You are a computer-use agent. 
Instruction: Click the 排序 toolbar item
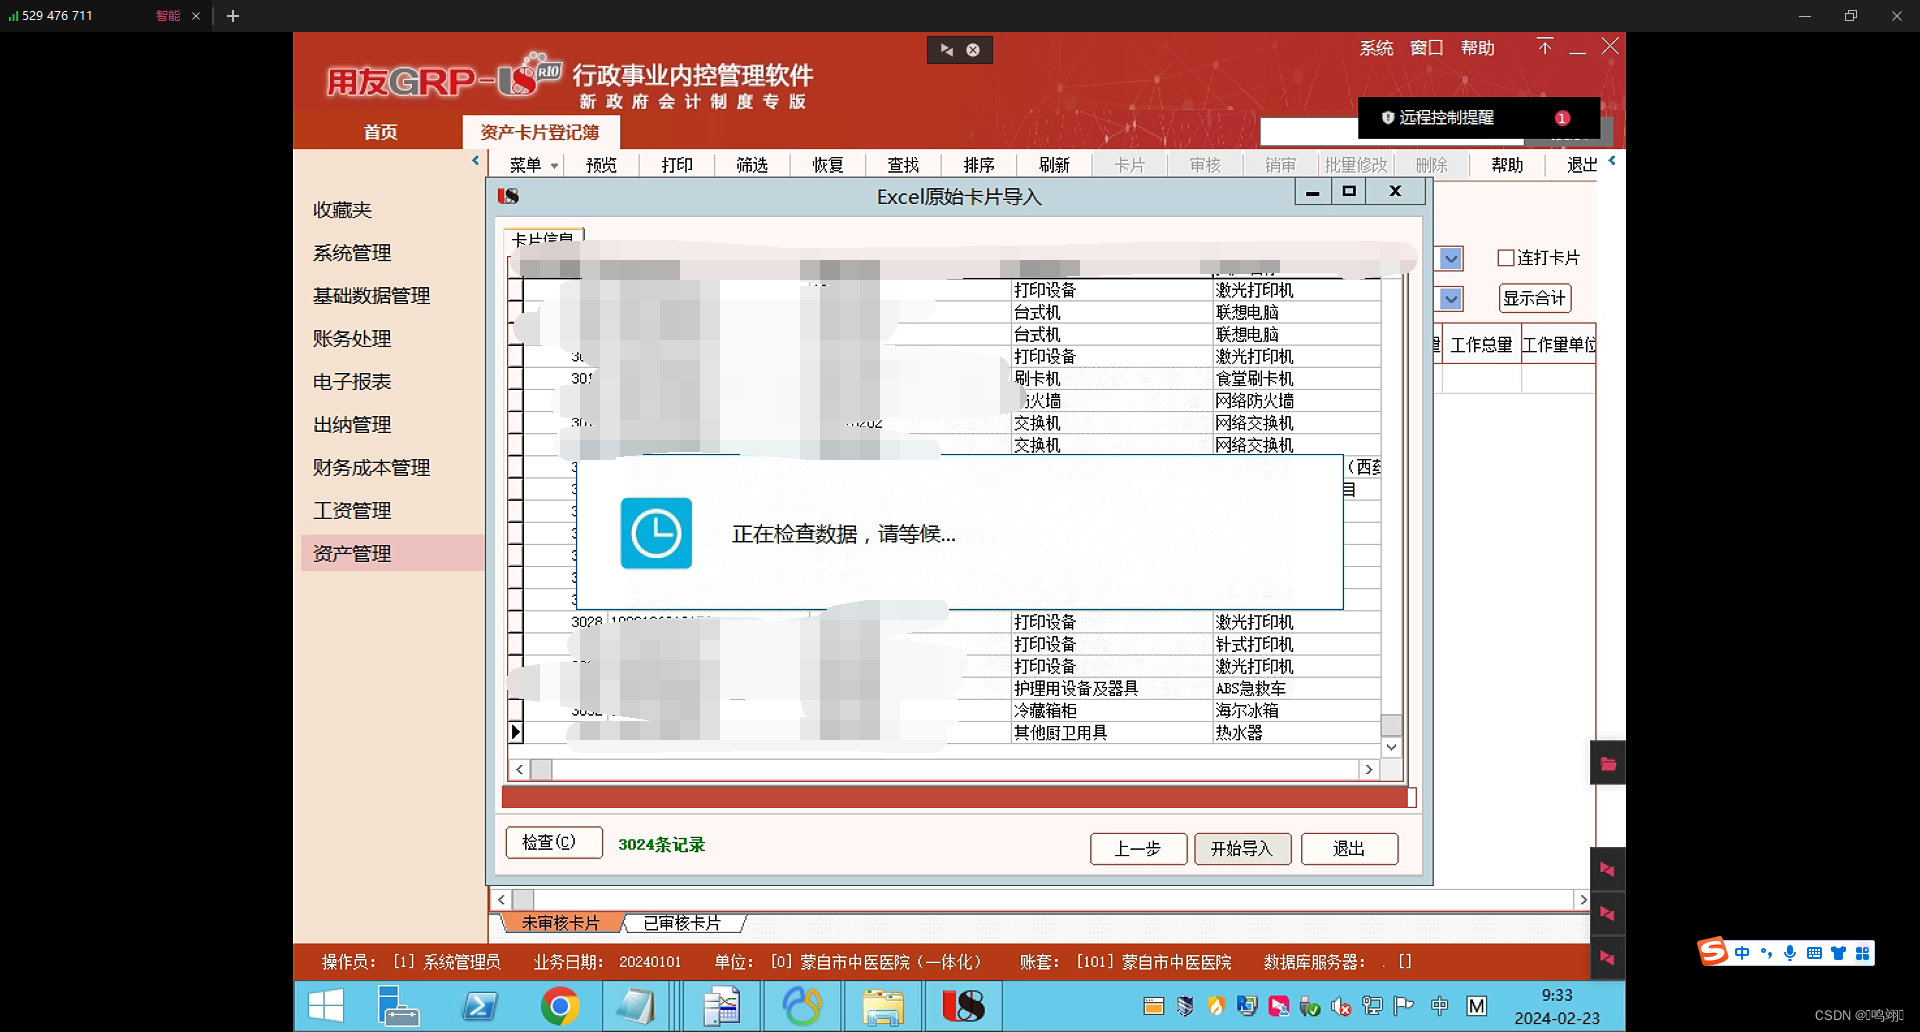979,165
